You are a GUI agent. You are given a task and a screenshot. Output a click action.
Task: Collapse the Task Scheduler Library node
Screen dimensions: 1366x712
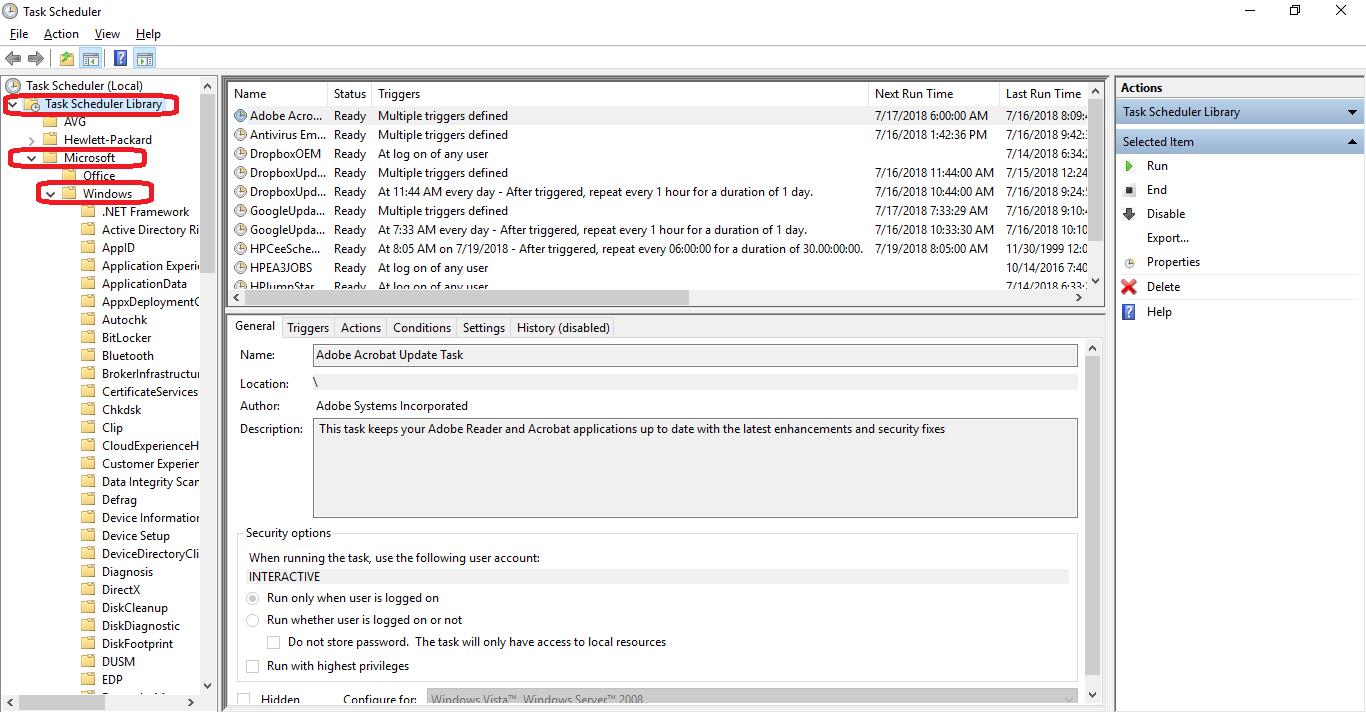click(12, 104)
